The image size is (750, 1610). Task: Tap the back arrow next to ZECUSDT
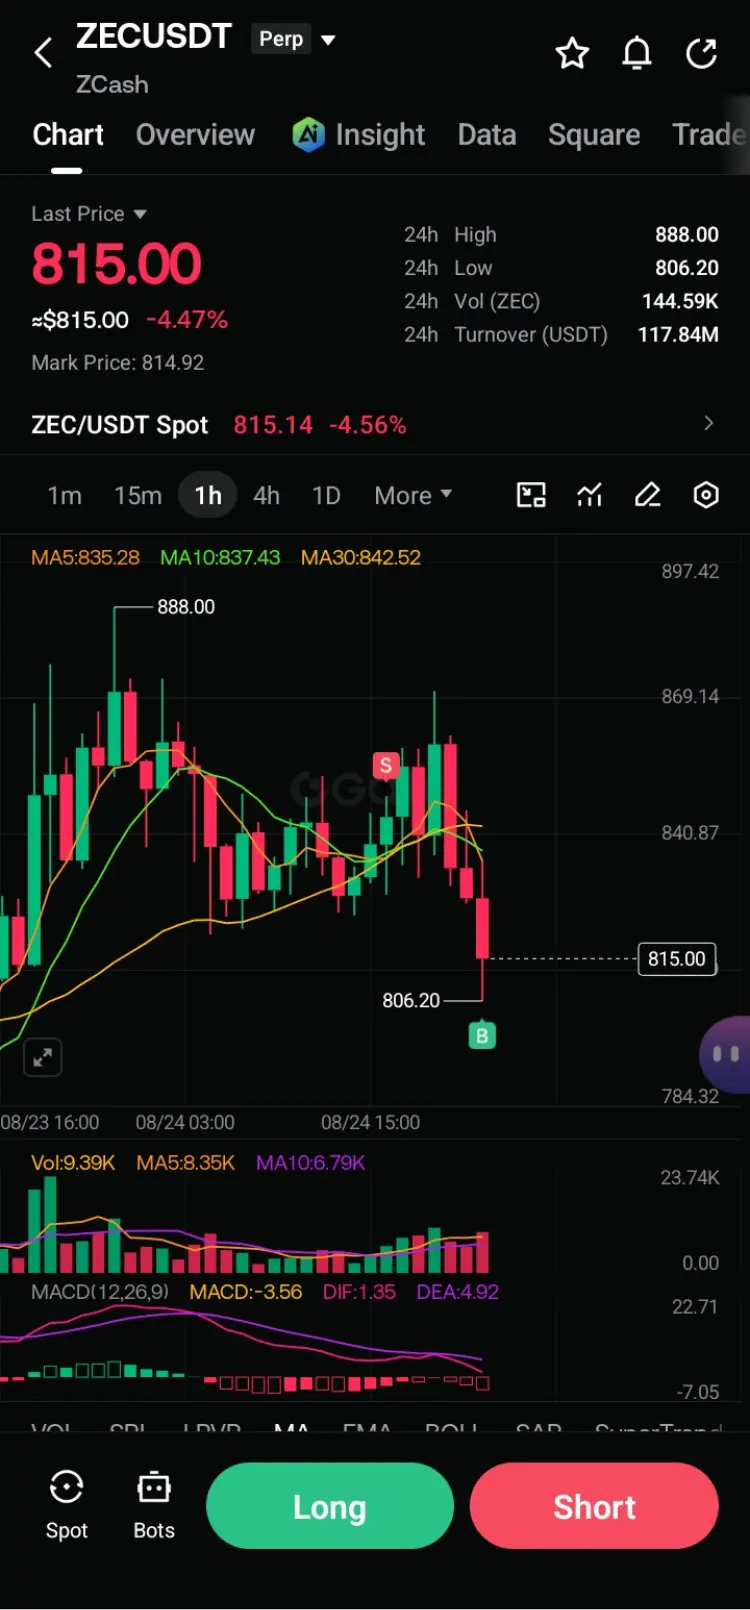click(x=43, y=53)
